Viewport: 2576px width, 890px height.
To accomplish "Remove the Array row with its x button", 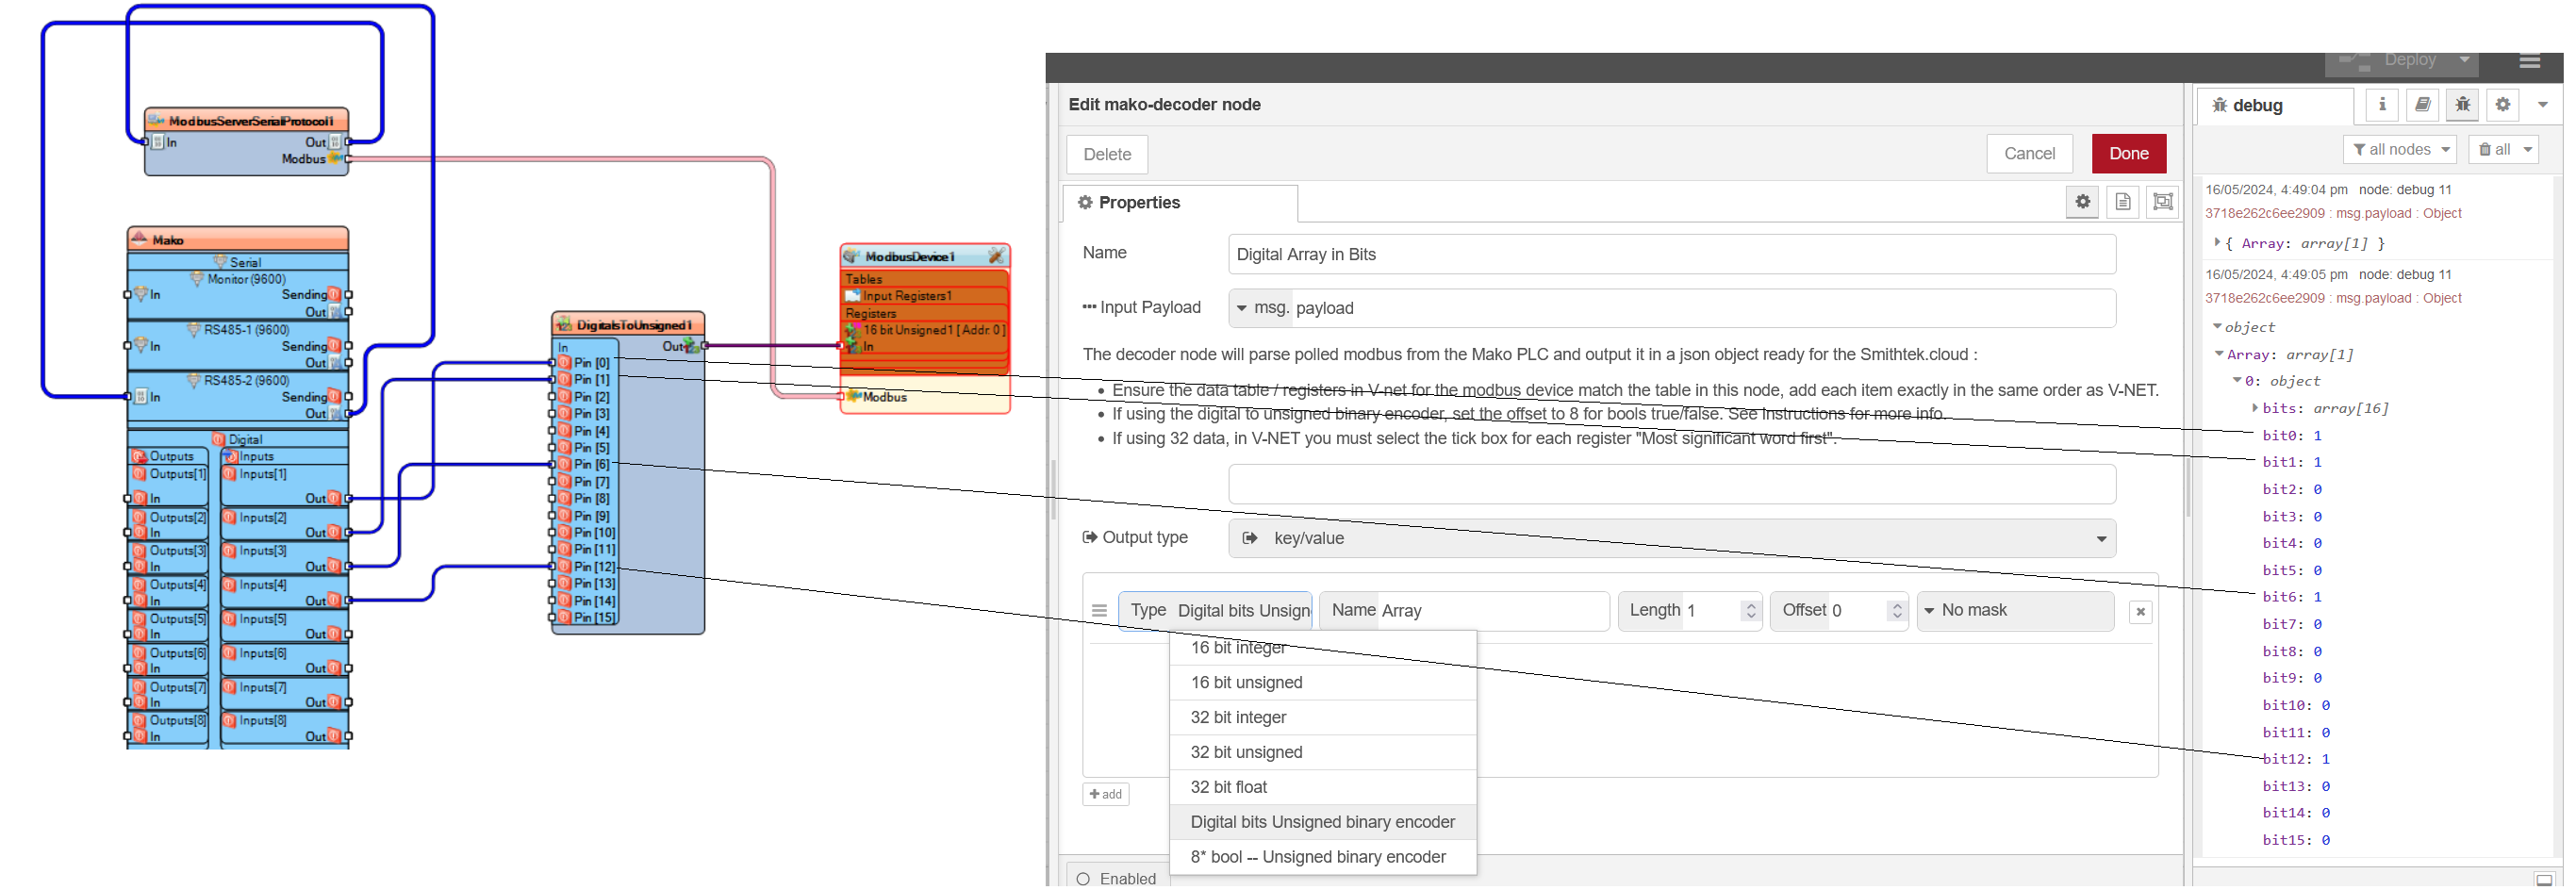I will pos(2140,612).
